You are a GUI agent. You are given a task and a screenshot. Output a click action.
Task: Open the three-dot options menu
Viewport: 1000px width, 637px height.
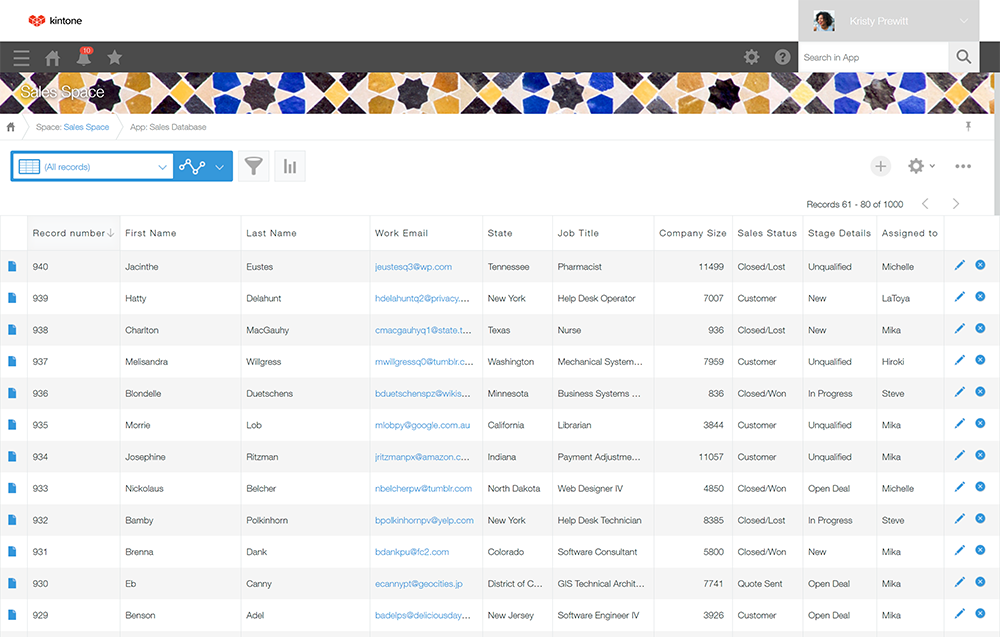[x=963, y=167]
